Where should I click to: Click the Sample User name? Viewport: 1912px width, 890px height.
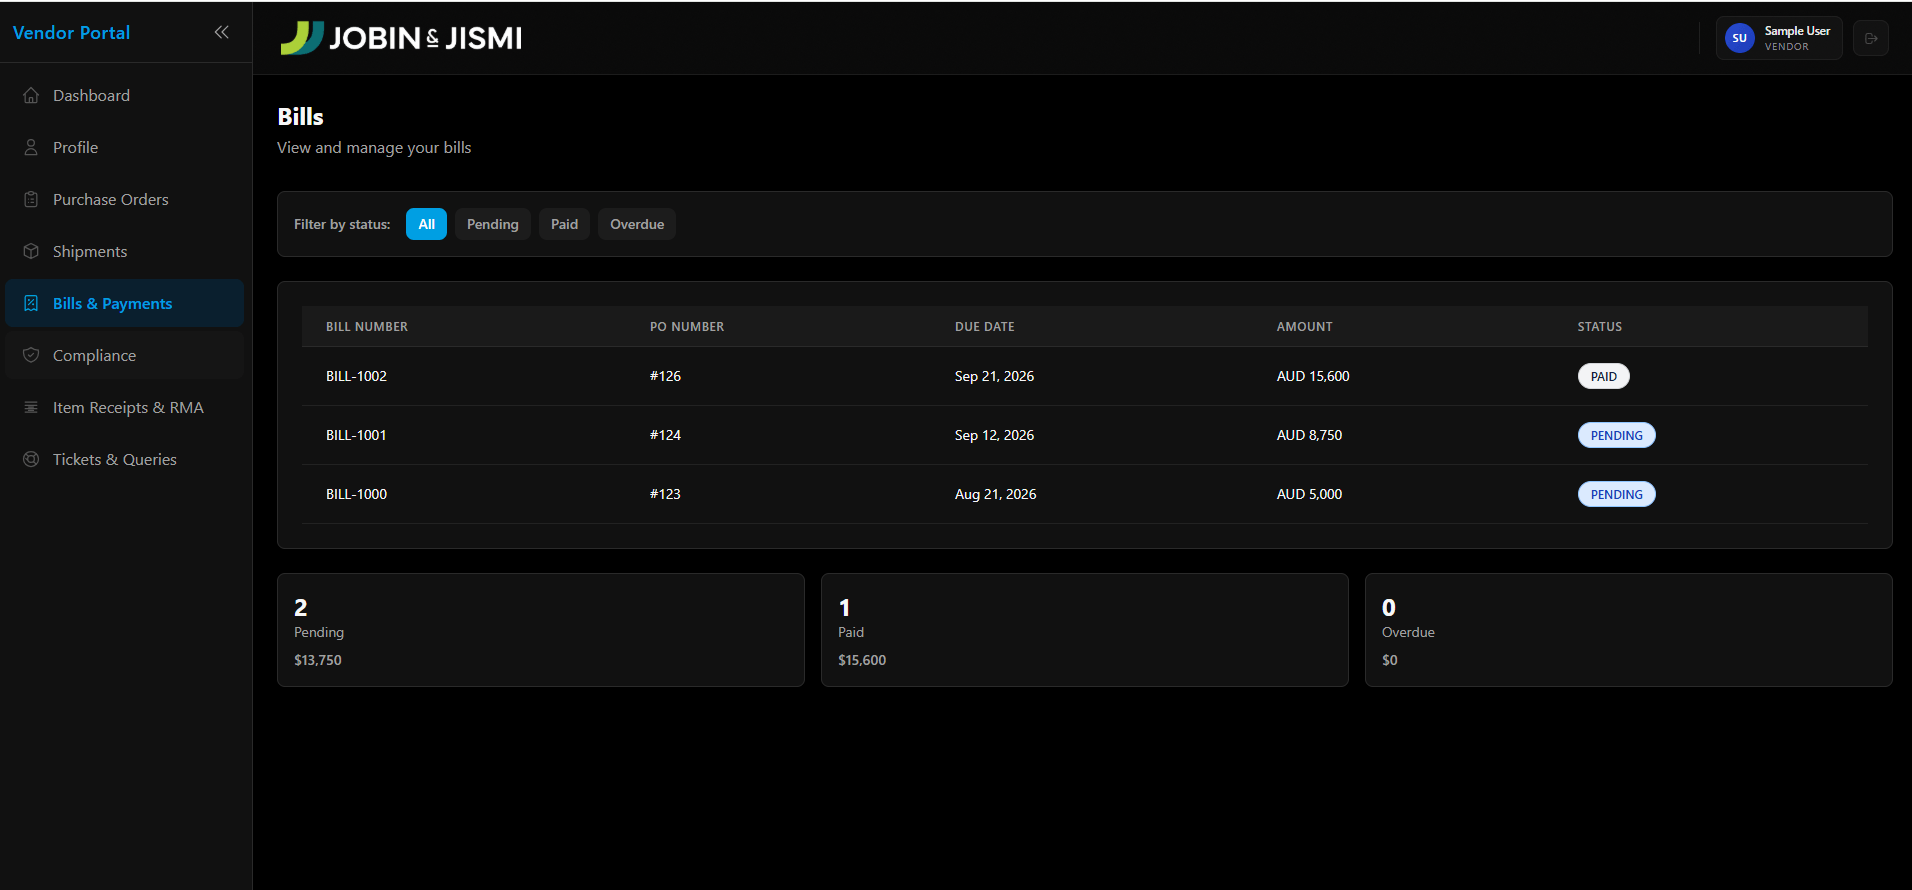tap(1797, 31)
